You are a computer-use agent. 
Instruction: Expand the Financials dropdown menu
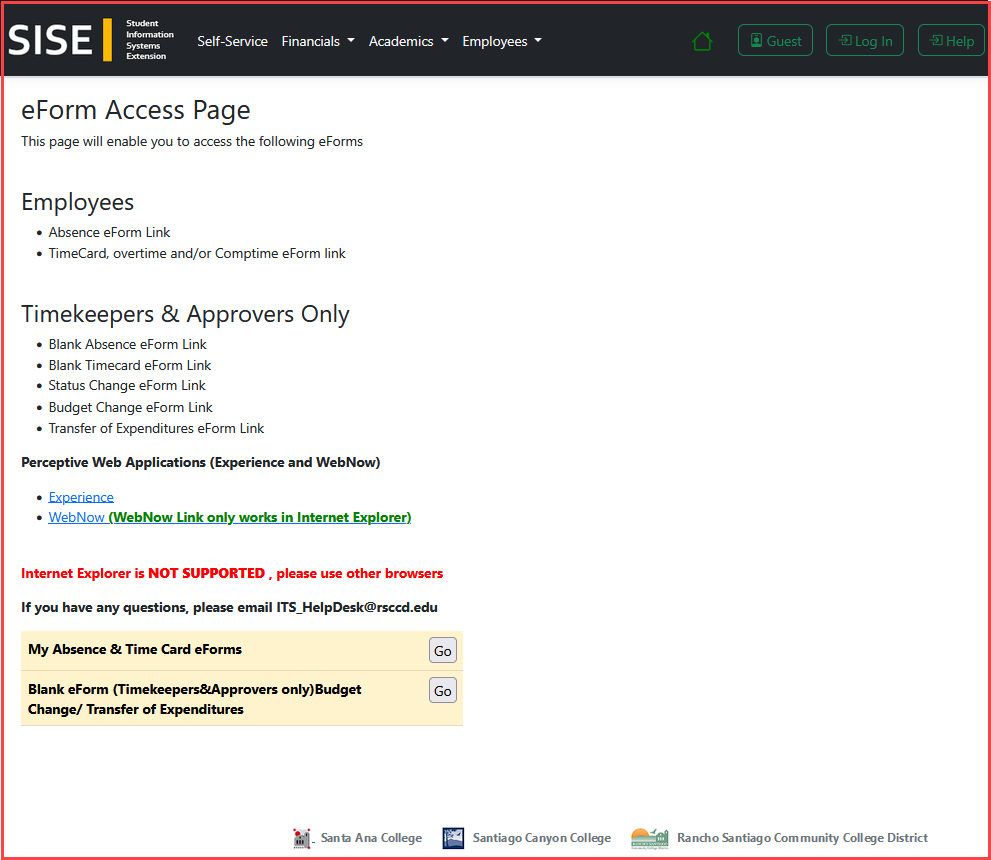tap(318, 41)
